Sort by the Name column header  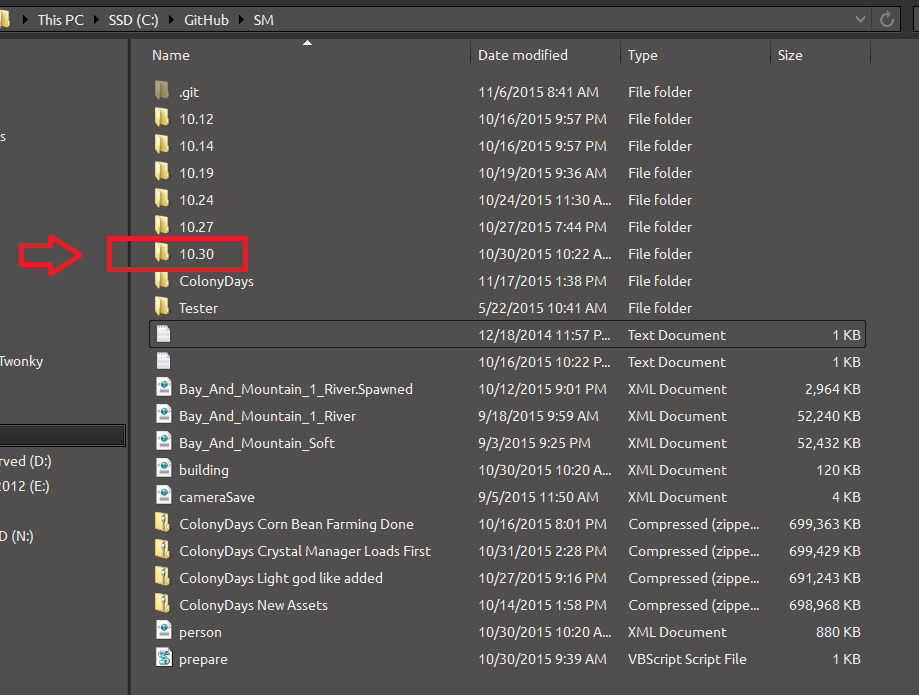171,55
